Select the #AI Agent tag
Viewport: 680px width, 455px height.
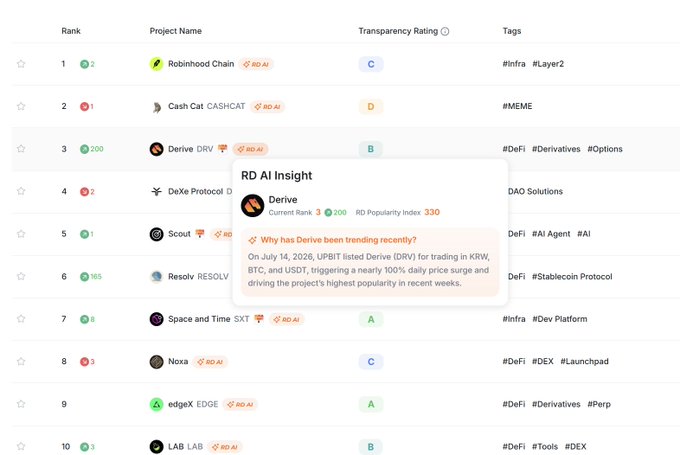[551, 234]
